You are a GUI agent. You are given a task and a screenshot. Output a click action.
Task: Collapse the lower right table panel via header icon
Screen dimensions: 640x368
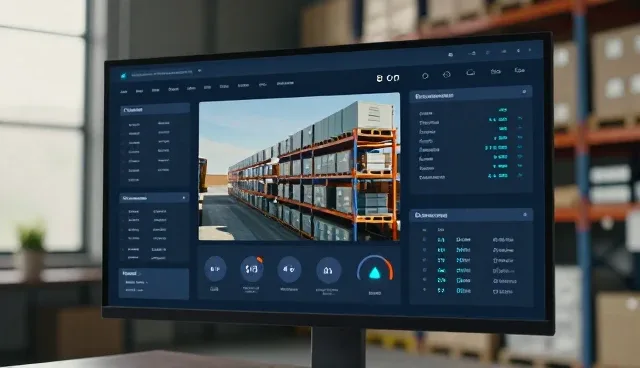click(x=525, y=214)
